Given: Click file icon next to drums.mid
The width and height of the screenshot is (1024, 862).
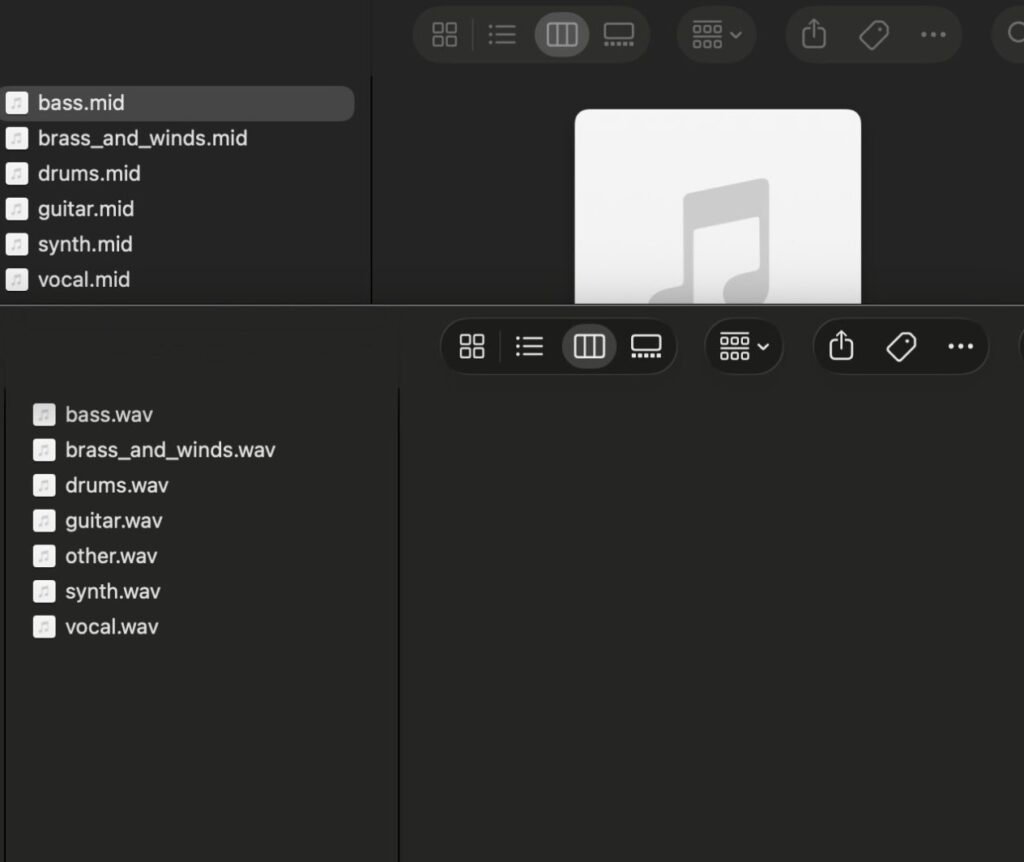Looking at the screenshot, I should tap(17, 174).
